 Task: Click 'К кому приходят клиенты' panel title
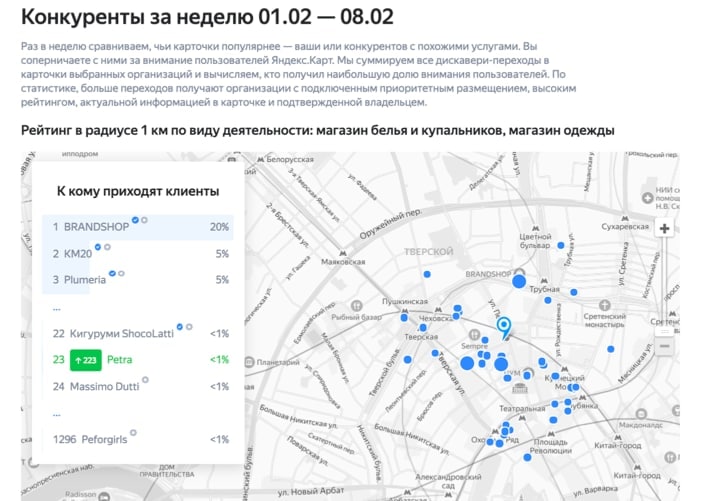point(138,191)
